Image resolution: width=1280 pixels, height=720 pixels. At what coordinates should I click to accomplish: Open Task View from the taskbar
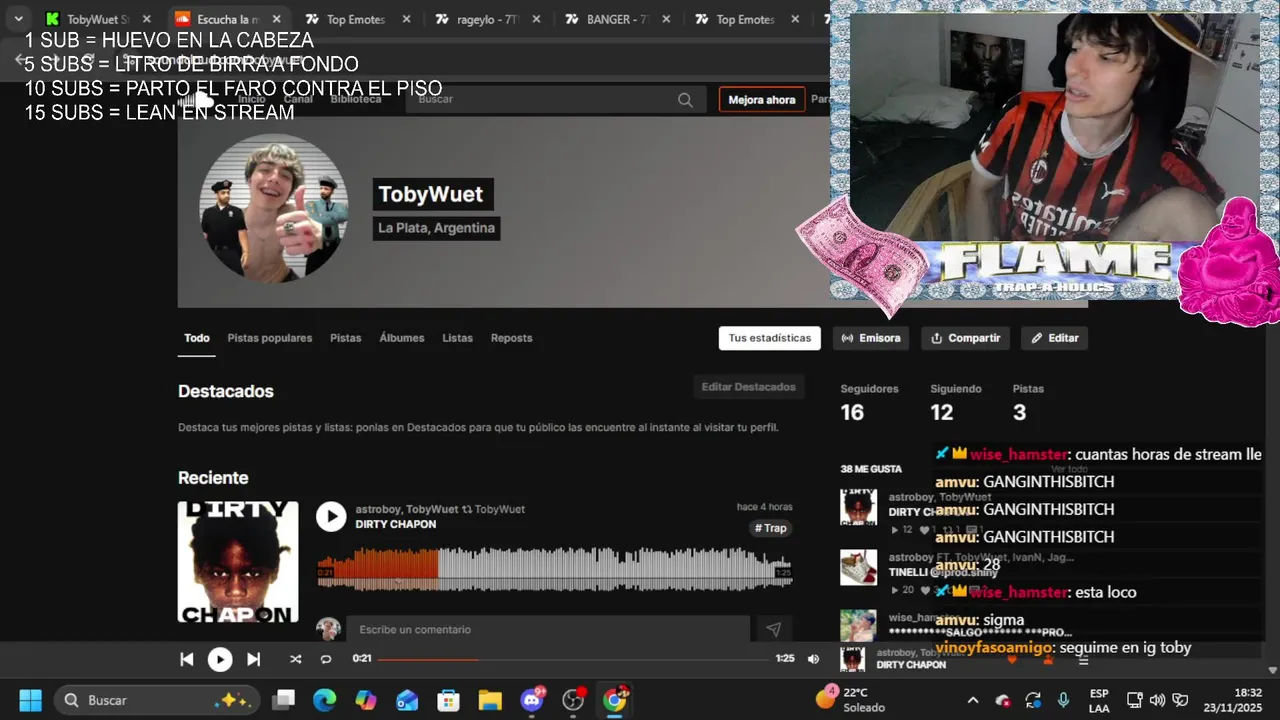point(284,700)
